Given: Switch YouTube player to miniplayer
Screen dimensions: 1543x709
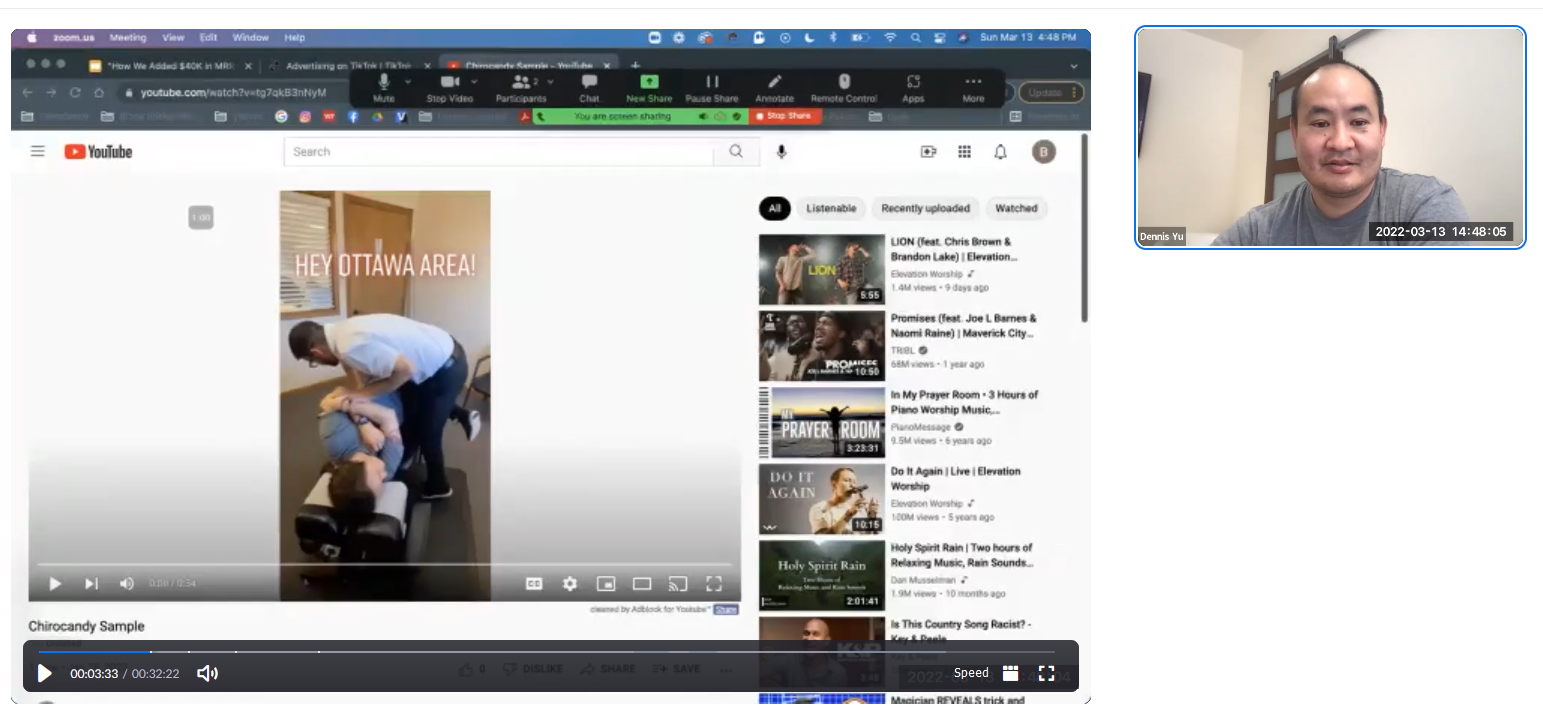Looking at the screenshot, I should pyautogui.click(x=606, y=584).
